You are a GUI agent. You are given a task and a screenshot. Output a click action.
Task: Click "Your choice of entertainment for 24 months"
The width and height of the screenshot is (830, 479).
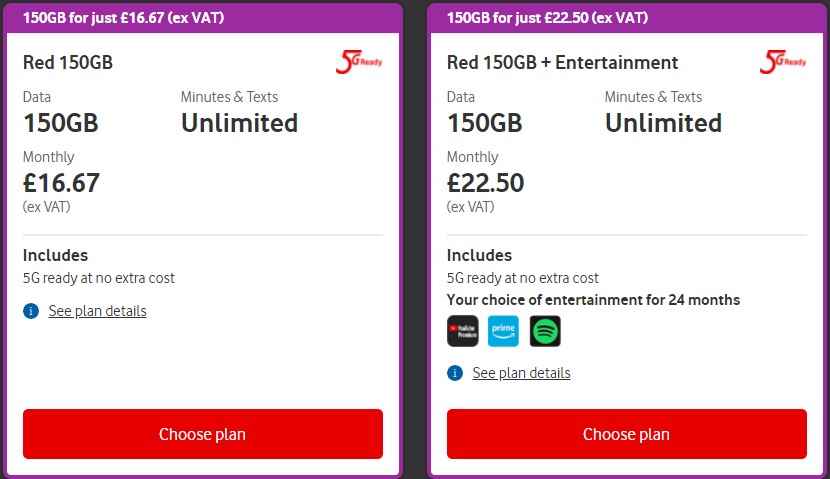click(593, 300)
